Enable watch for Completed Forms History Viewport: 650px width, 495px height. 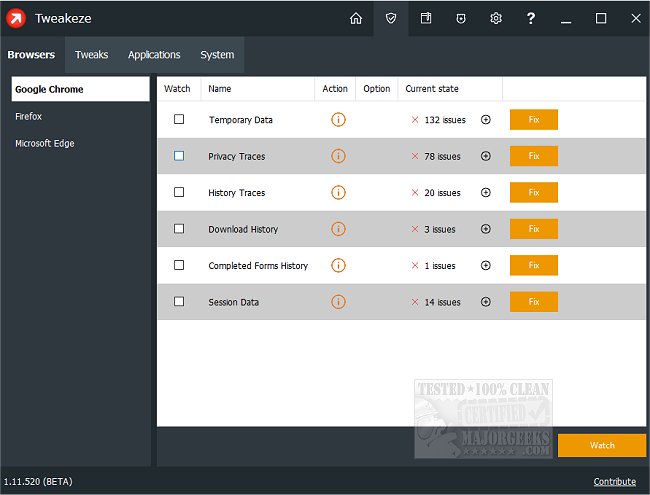point(179,265)
